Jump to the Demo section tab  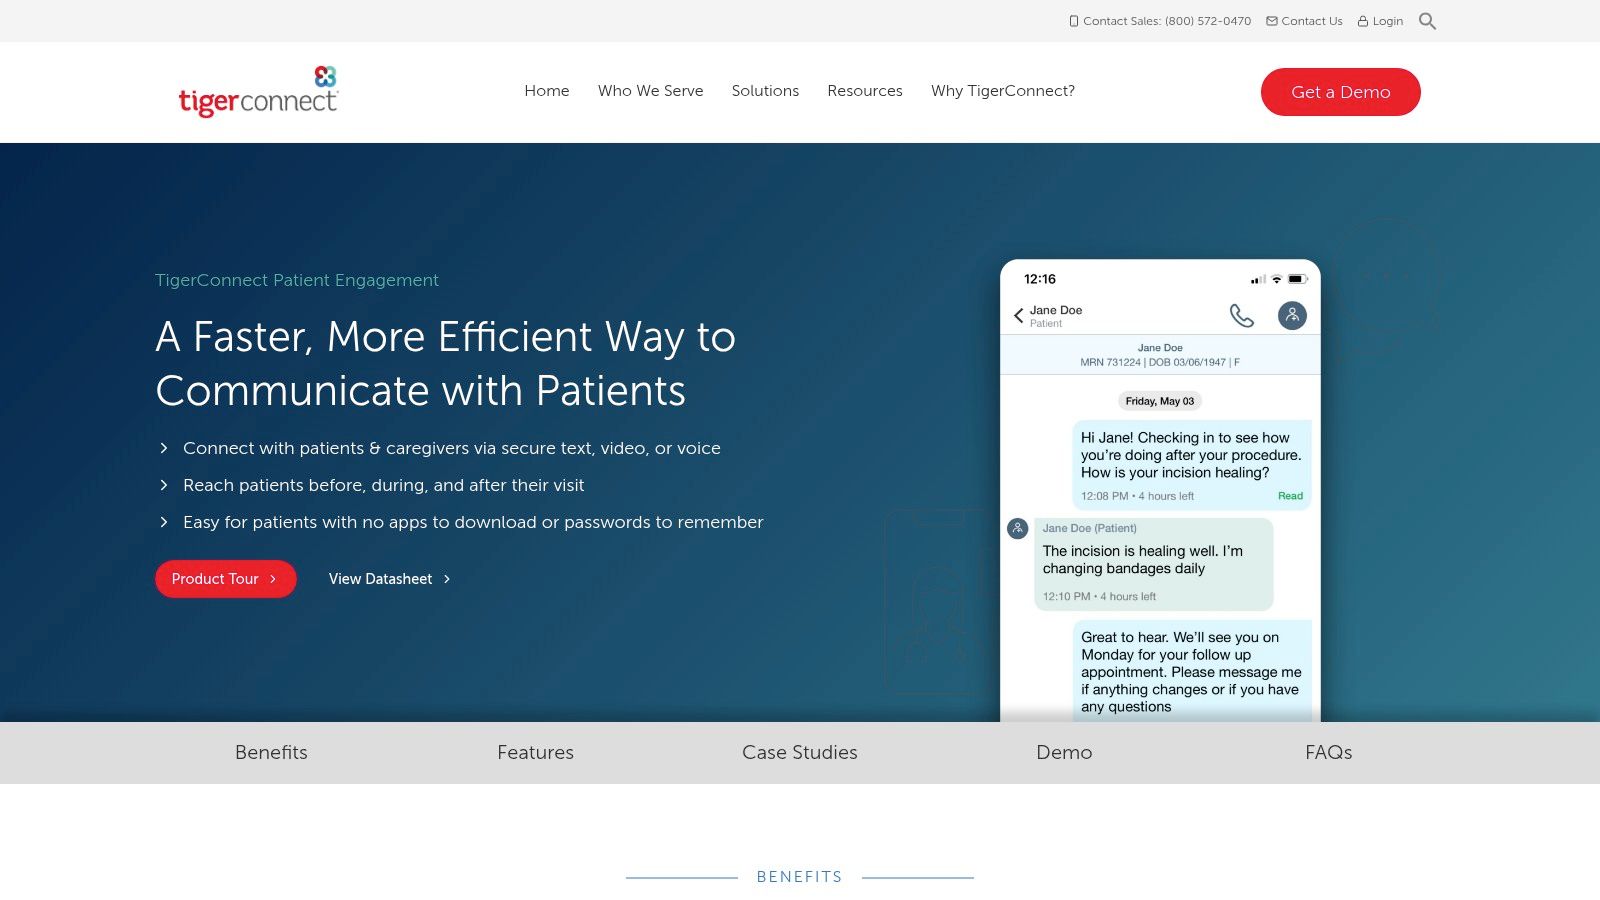pos(1064,753)
